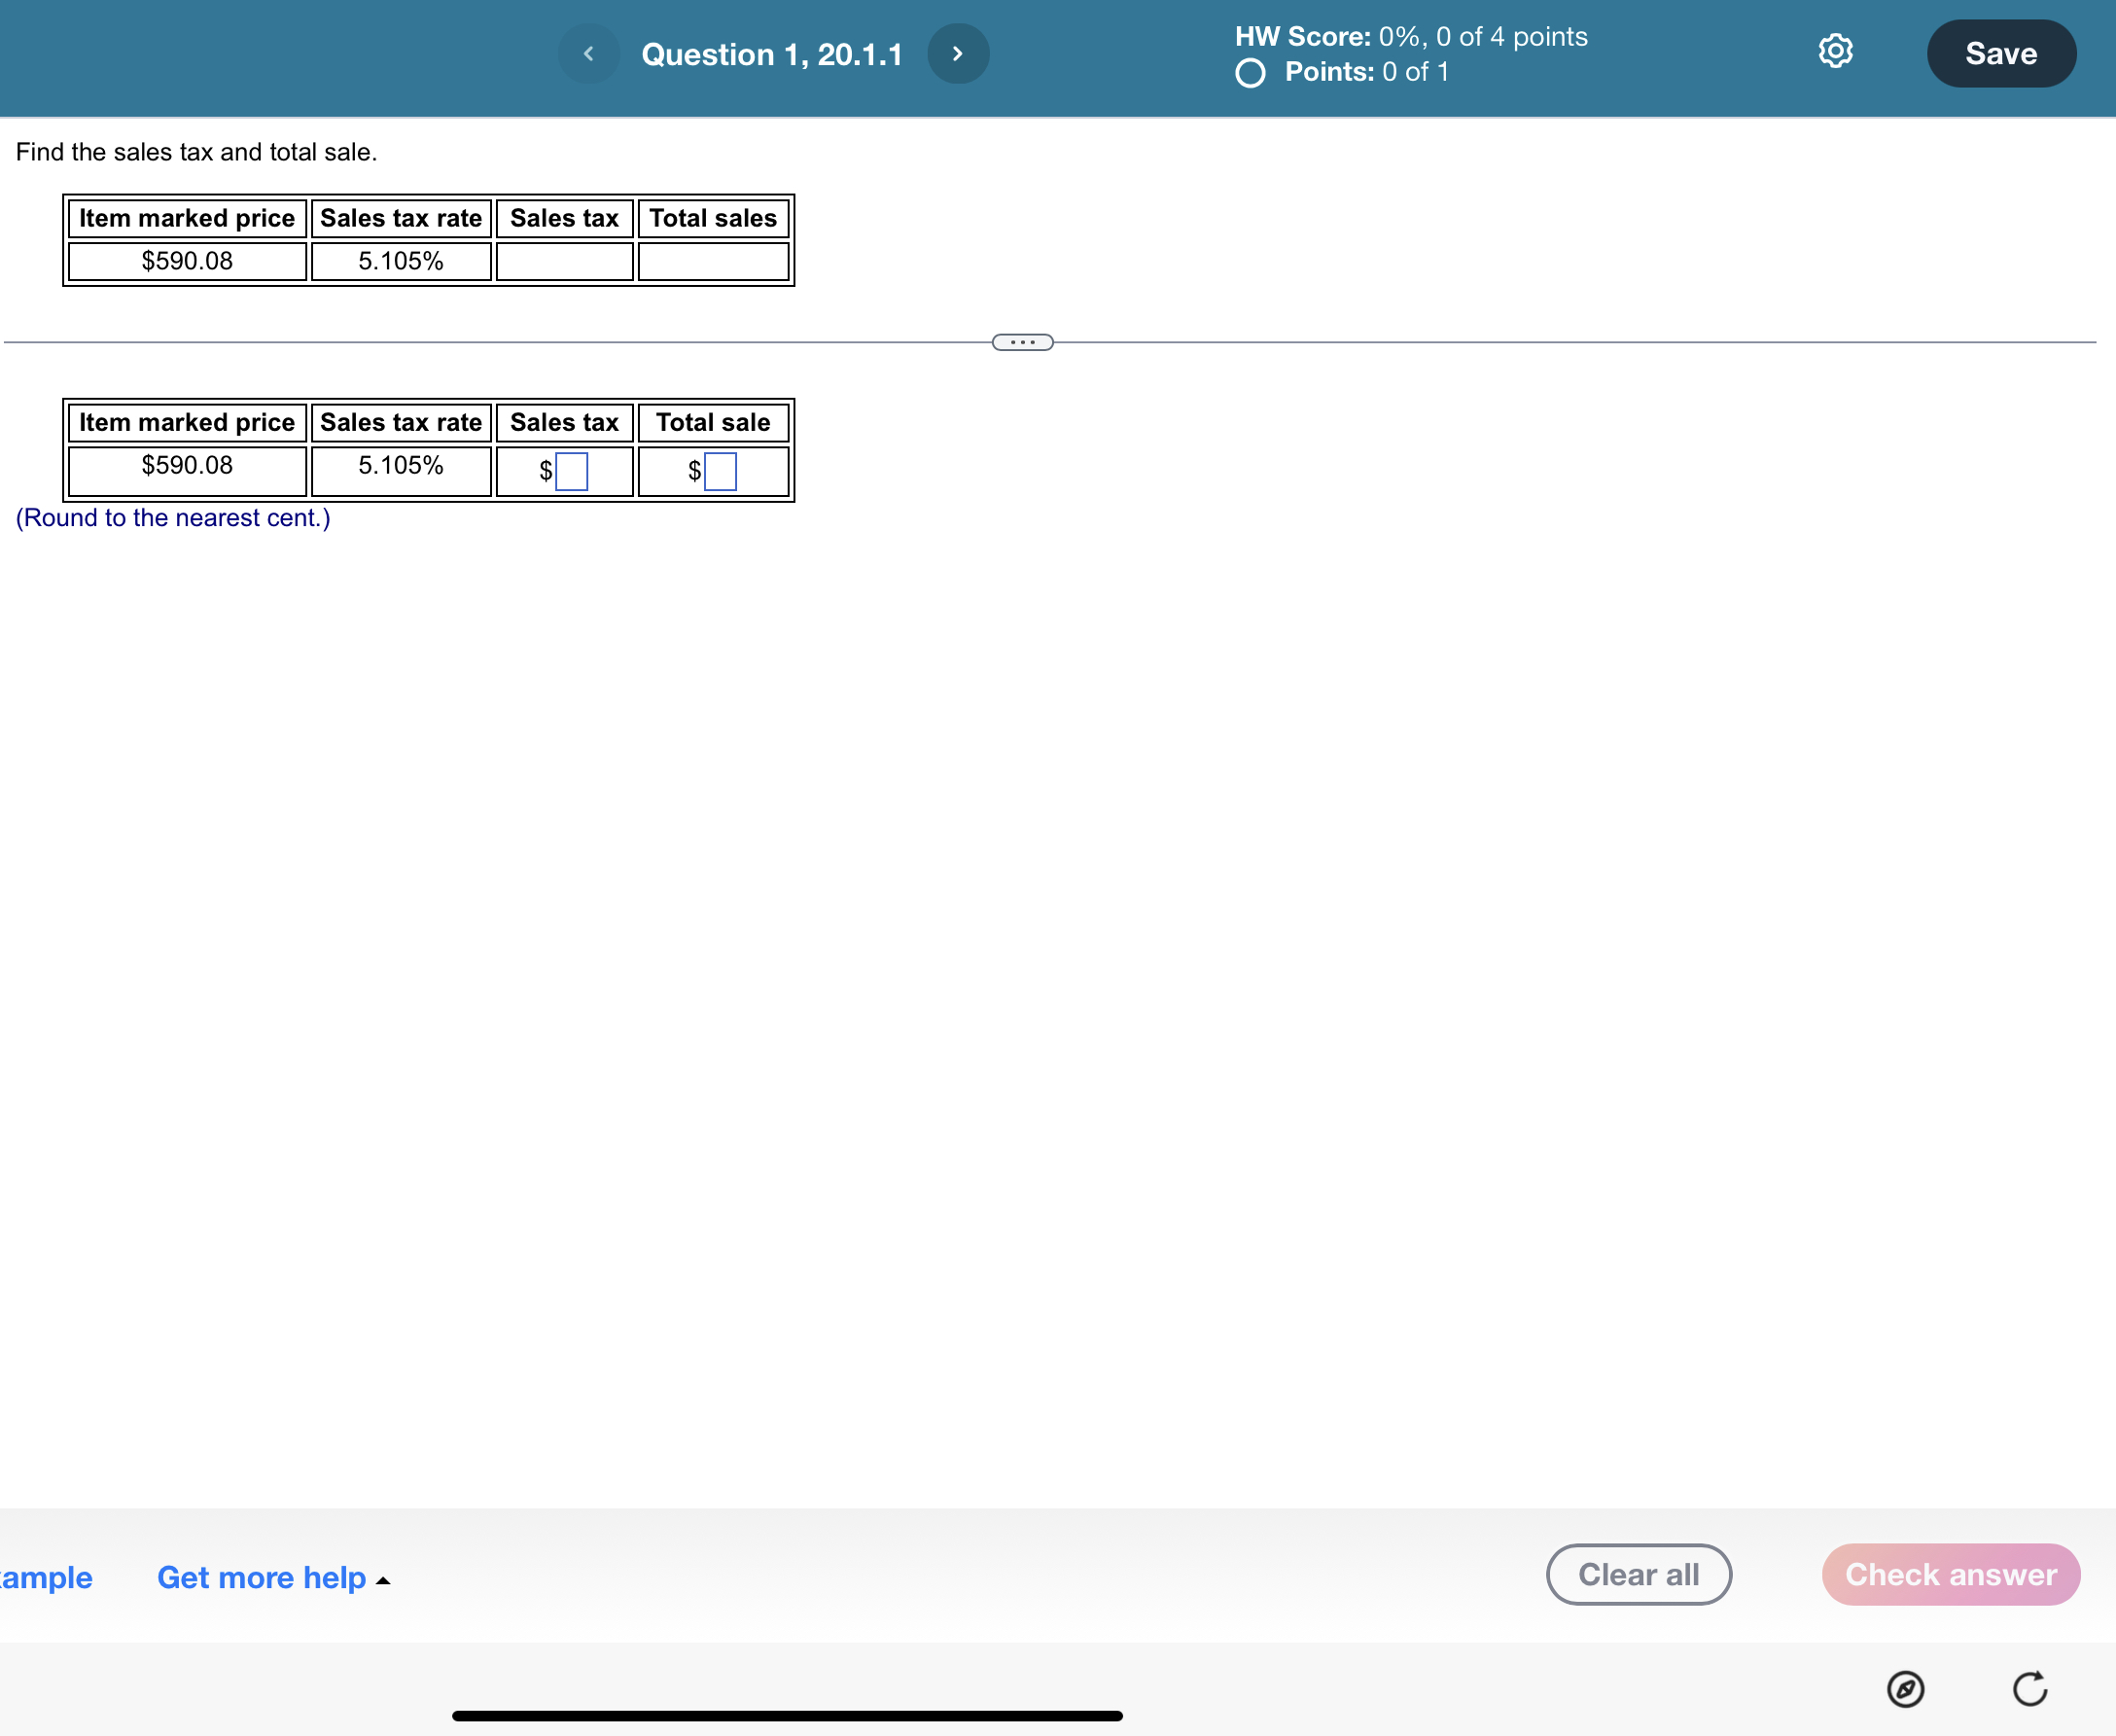Click the Round to the nearest cent note
The height and width of the screenshot is (1736, 2116).
[172, 518]
